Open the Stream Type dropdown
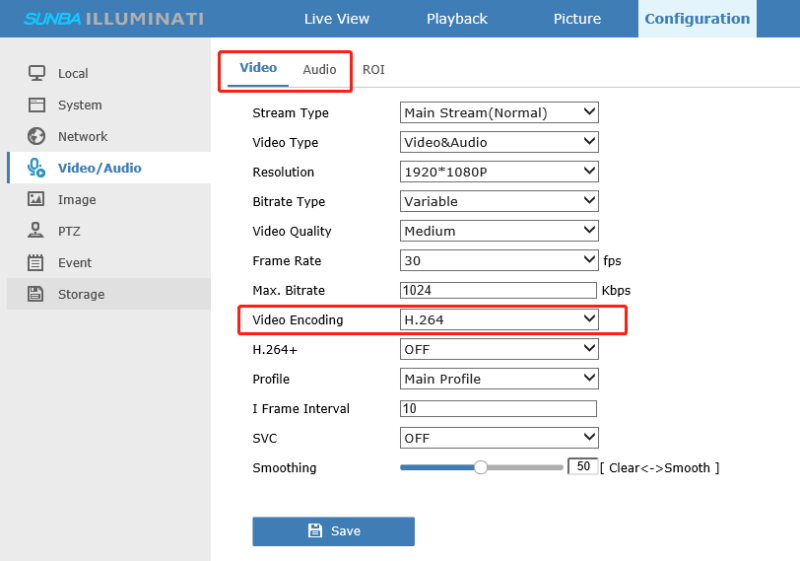This screenshot has height=561, width=800. (498, 112)
